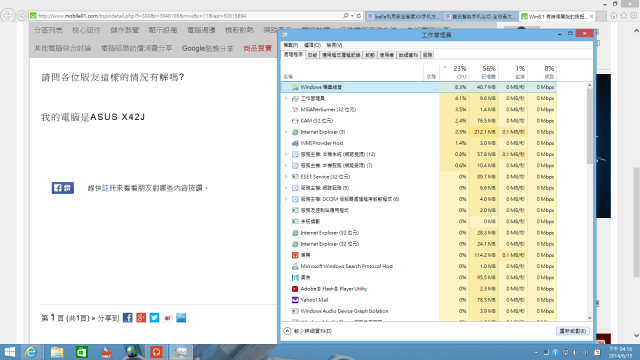Viewport: 640px width, 360px height.
Task: Click the restart button in Task Manager
Action: click(573, 331)
